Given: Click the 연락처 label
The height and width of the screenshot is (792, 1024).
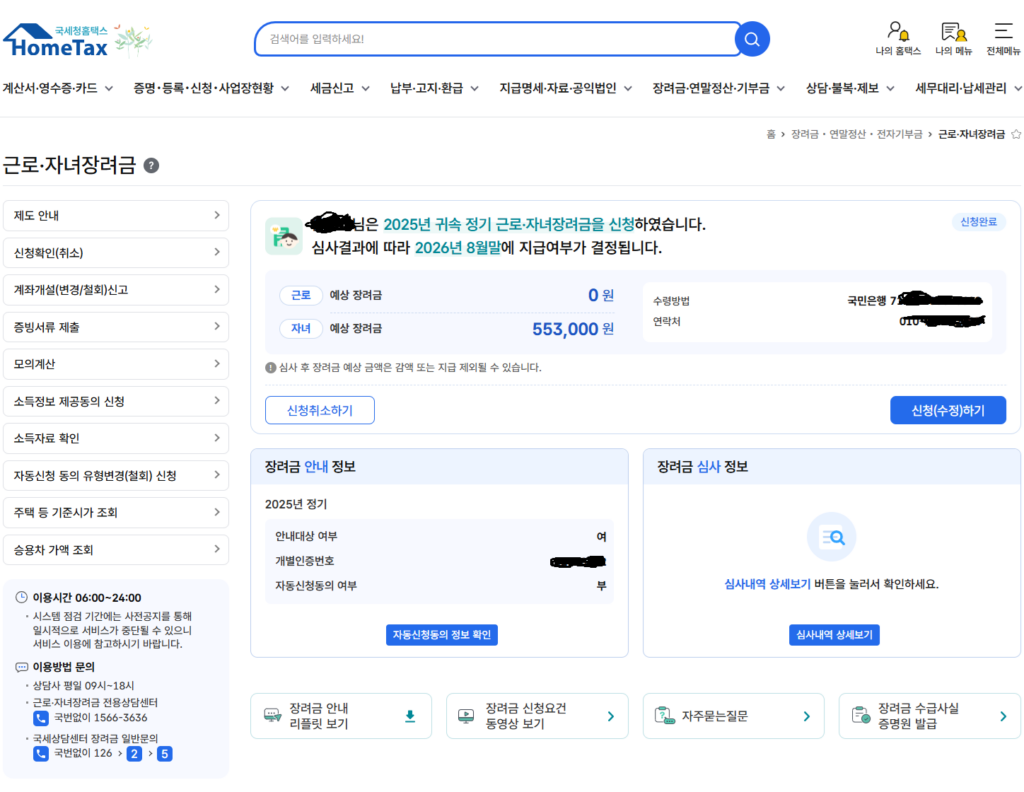Looking at the screenshot, I should (x=667, y=322).
